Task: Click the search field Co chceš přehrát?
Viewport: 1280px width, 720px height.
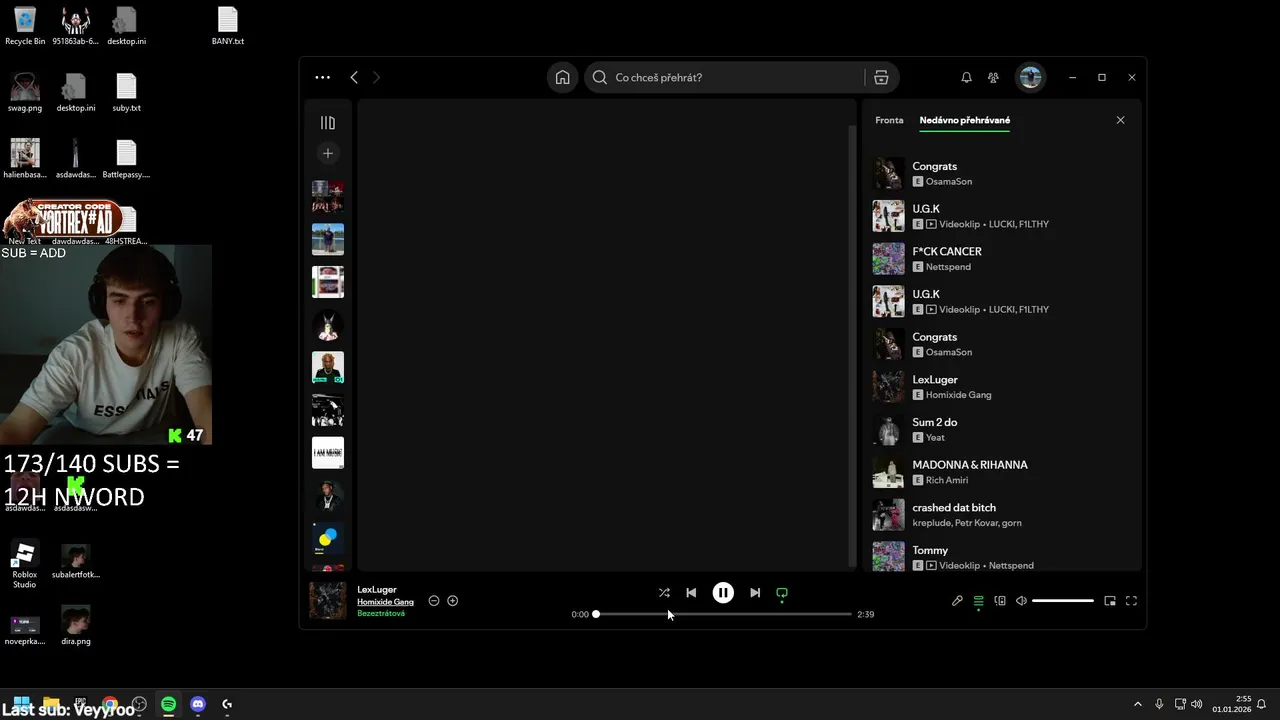Action: [x=725, y=77]
